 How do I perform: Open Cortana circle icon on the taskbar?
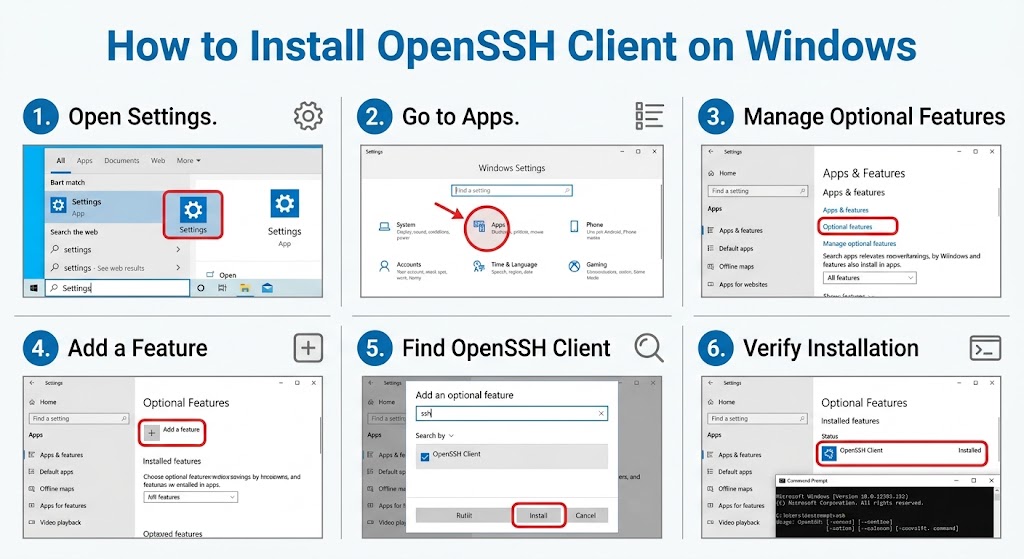201,288
